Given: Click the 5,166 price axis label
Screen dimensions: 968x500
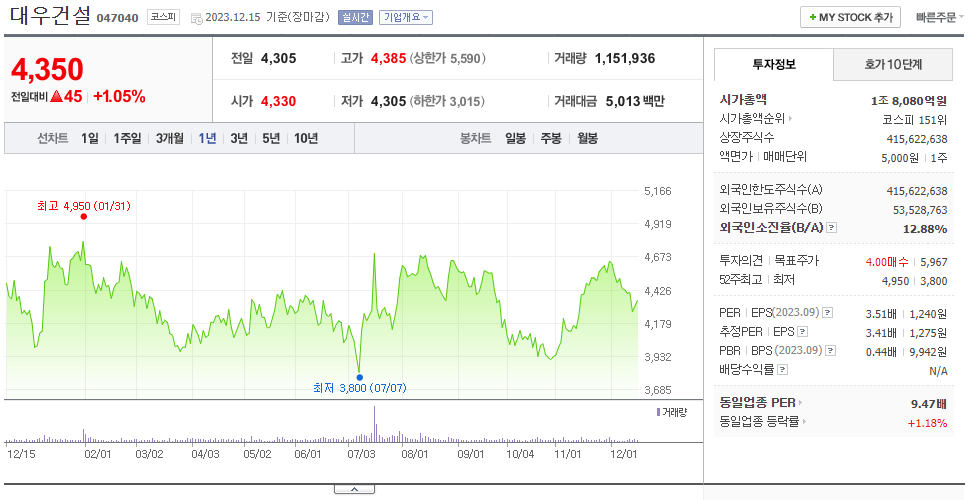Looking at the screenshot, I should click(657, 191).
